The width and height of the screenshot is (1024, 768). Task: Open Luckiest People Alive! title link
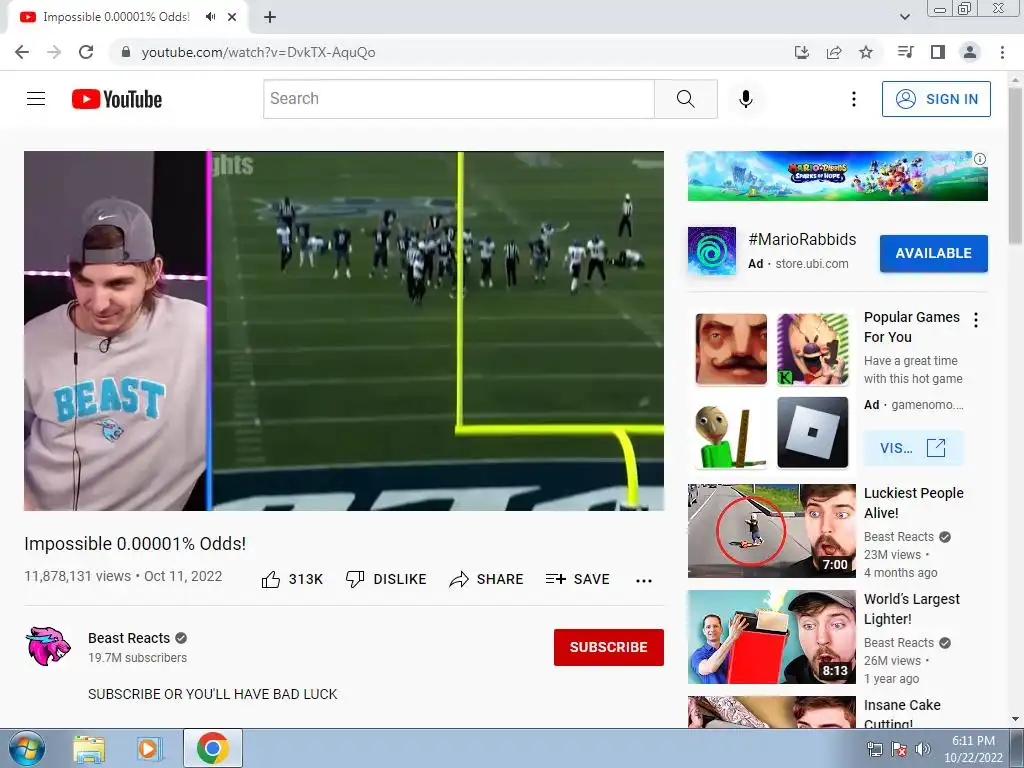914,503
